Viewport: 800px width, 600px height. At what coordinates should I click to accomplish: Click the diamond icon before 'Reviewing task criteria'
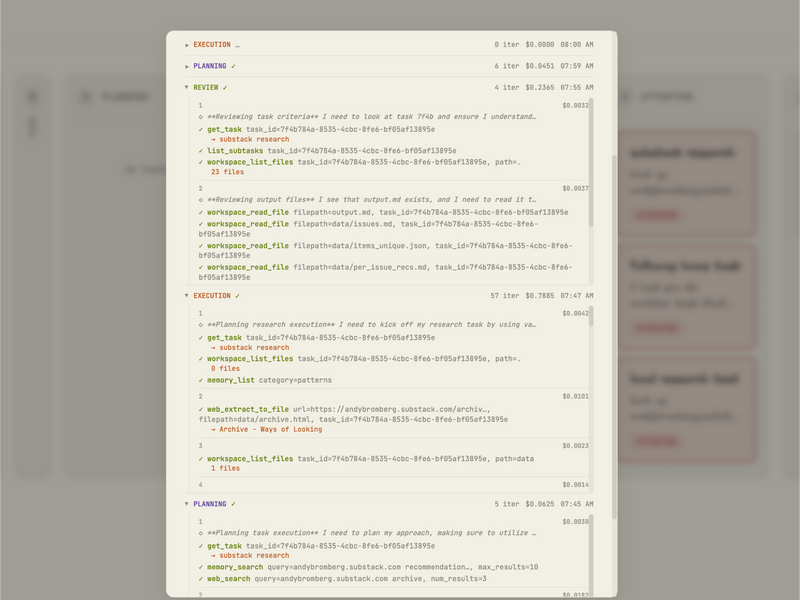[201, 117]
